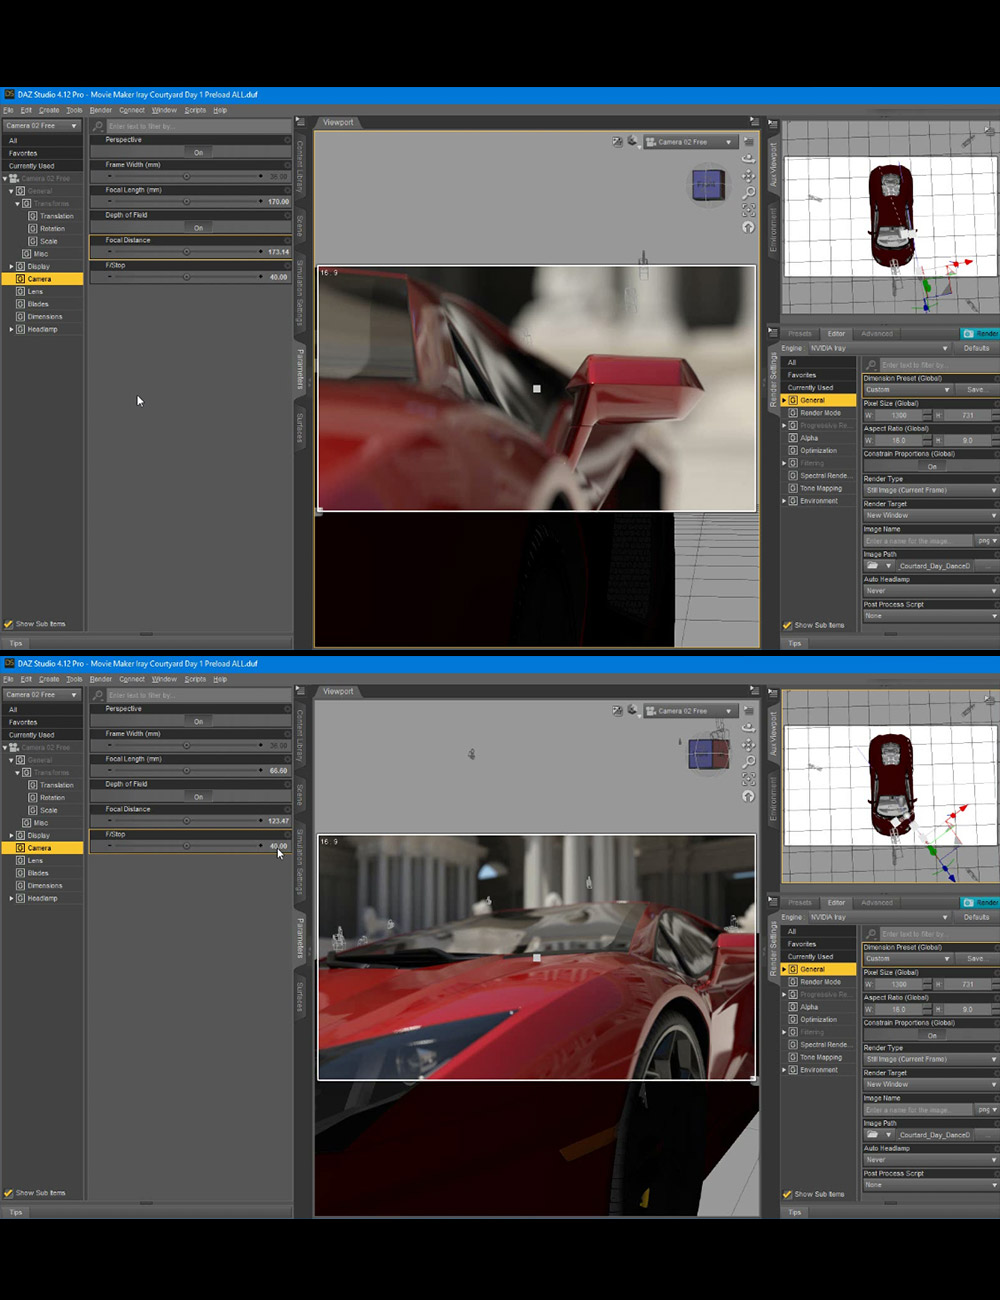The height and width of the screenshot is (1300, 1000).
Task: Uncheck the Show Sub Items checkbox
Action: 9,623
